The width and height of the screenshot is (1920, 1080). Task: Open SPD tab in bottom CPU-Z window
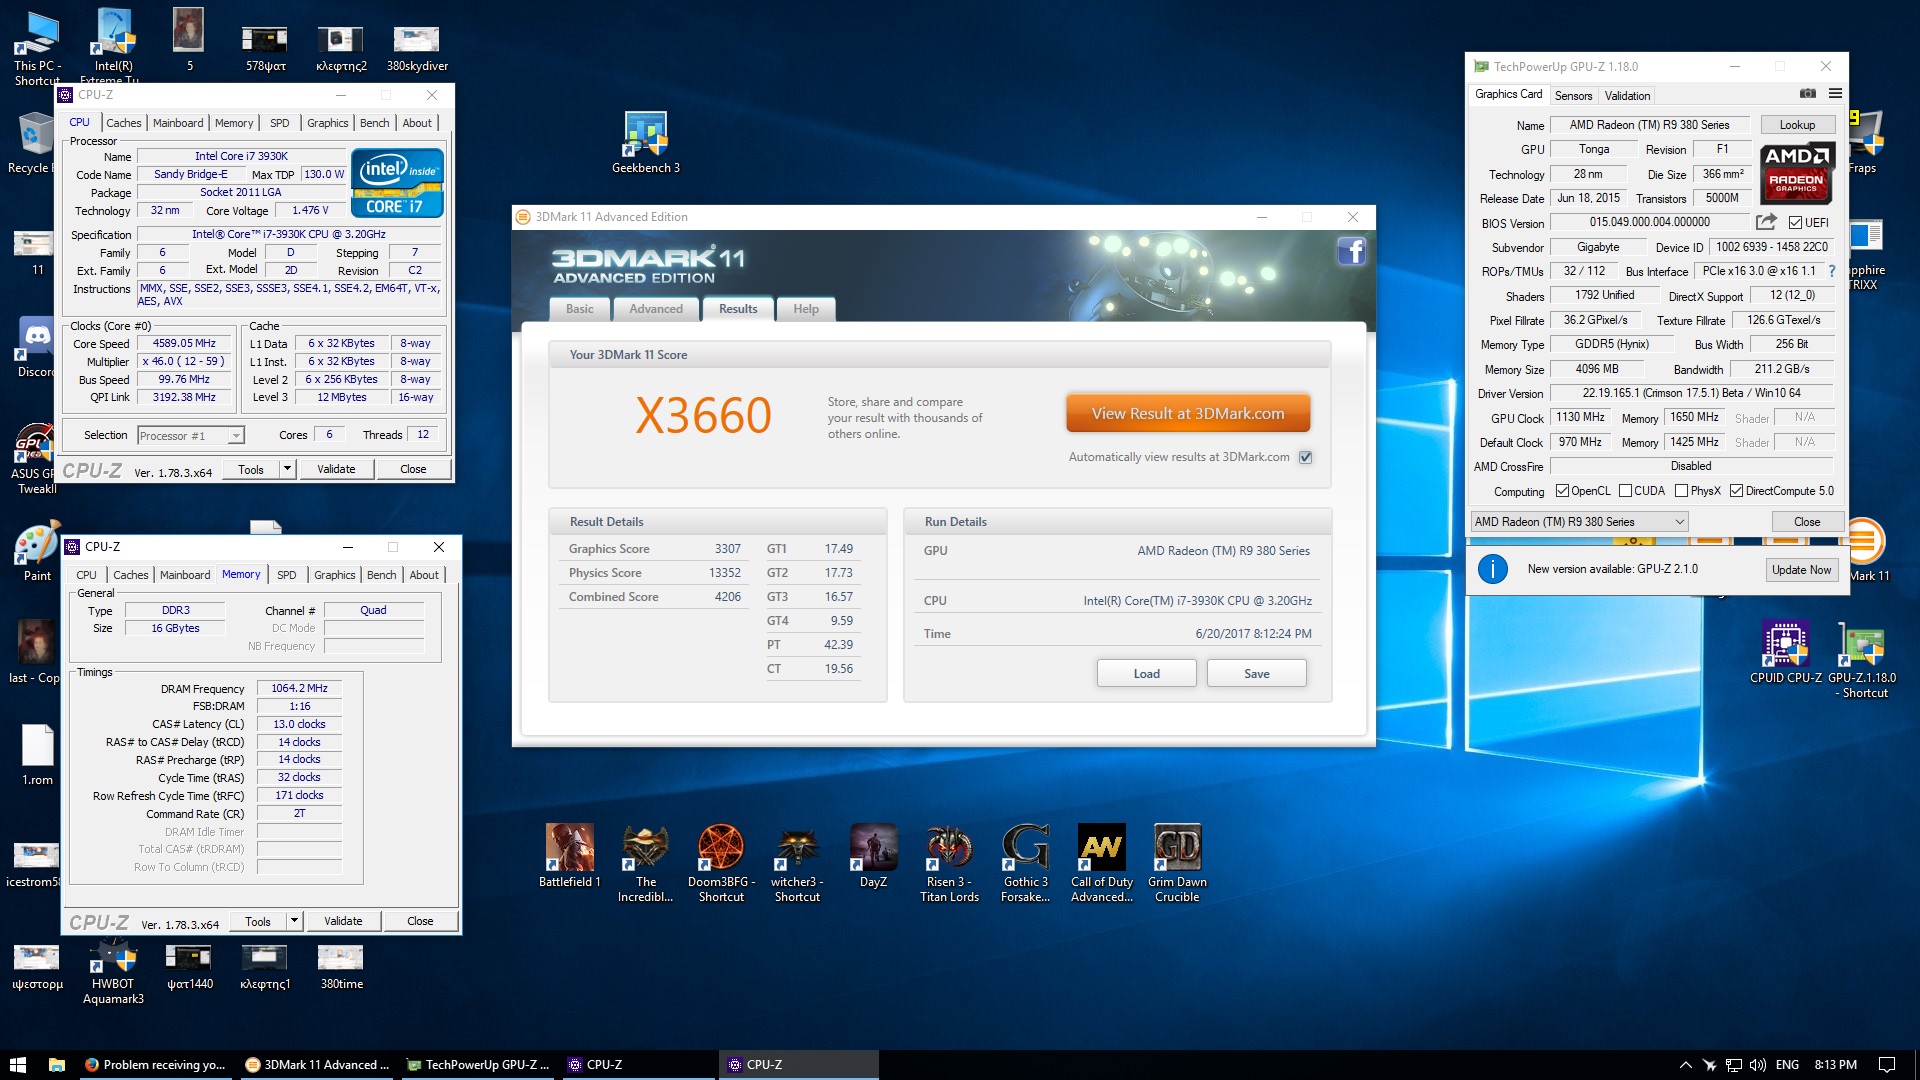pos(287,575)
